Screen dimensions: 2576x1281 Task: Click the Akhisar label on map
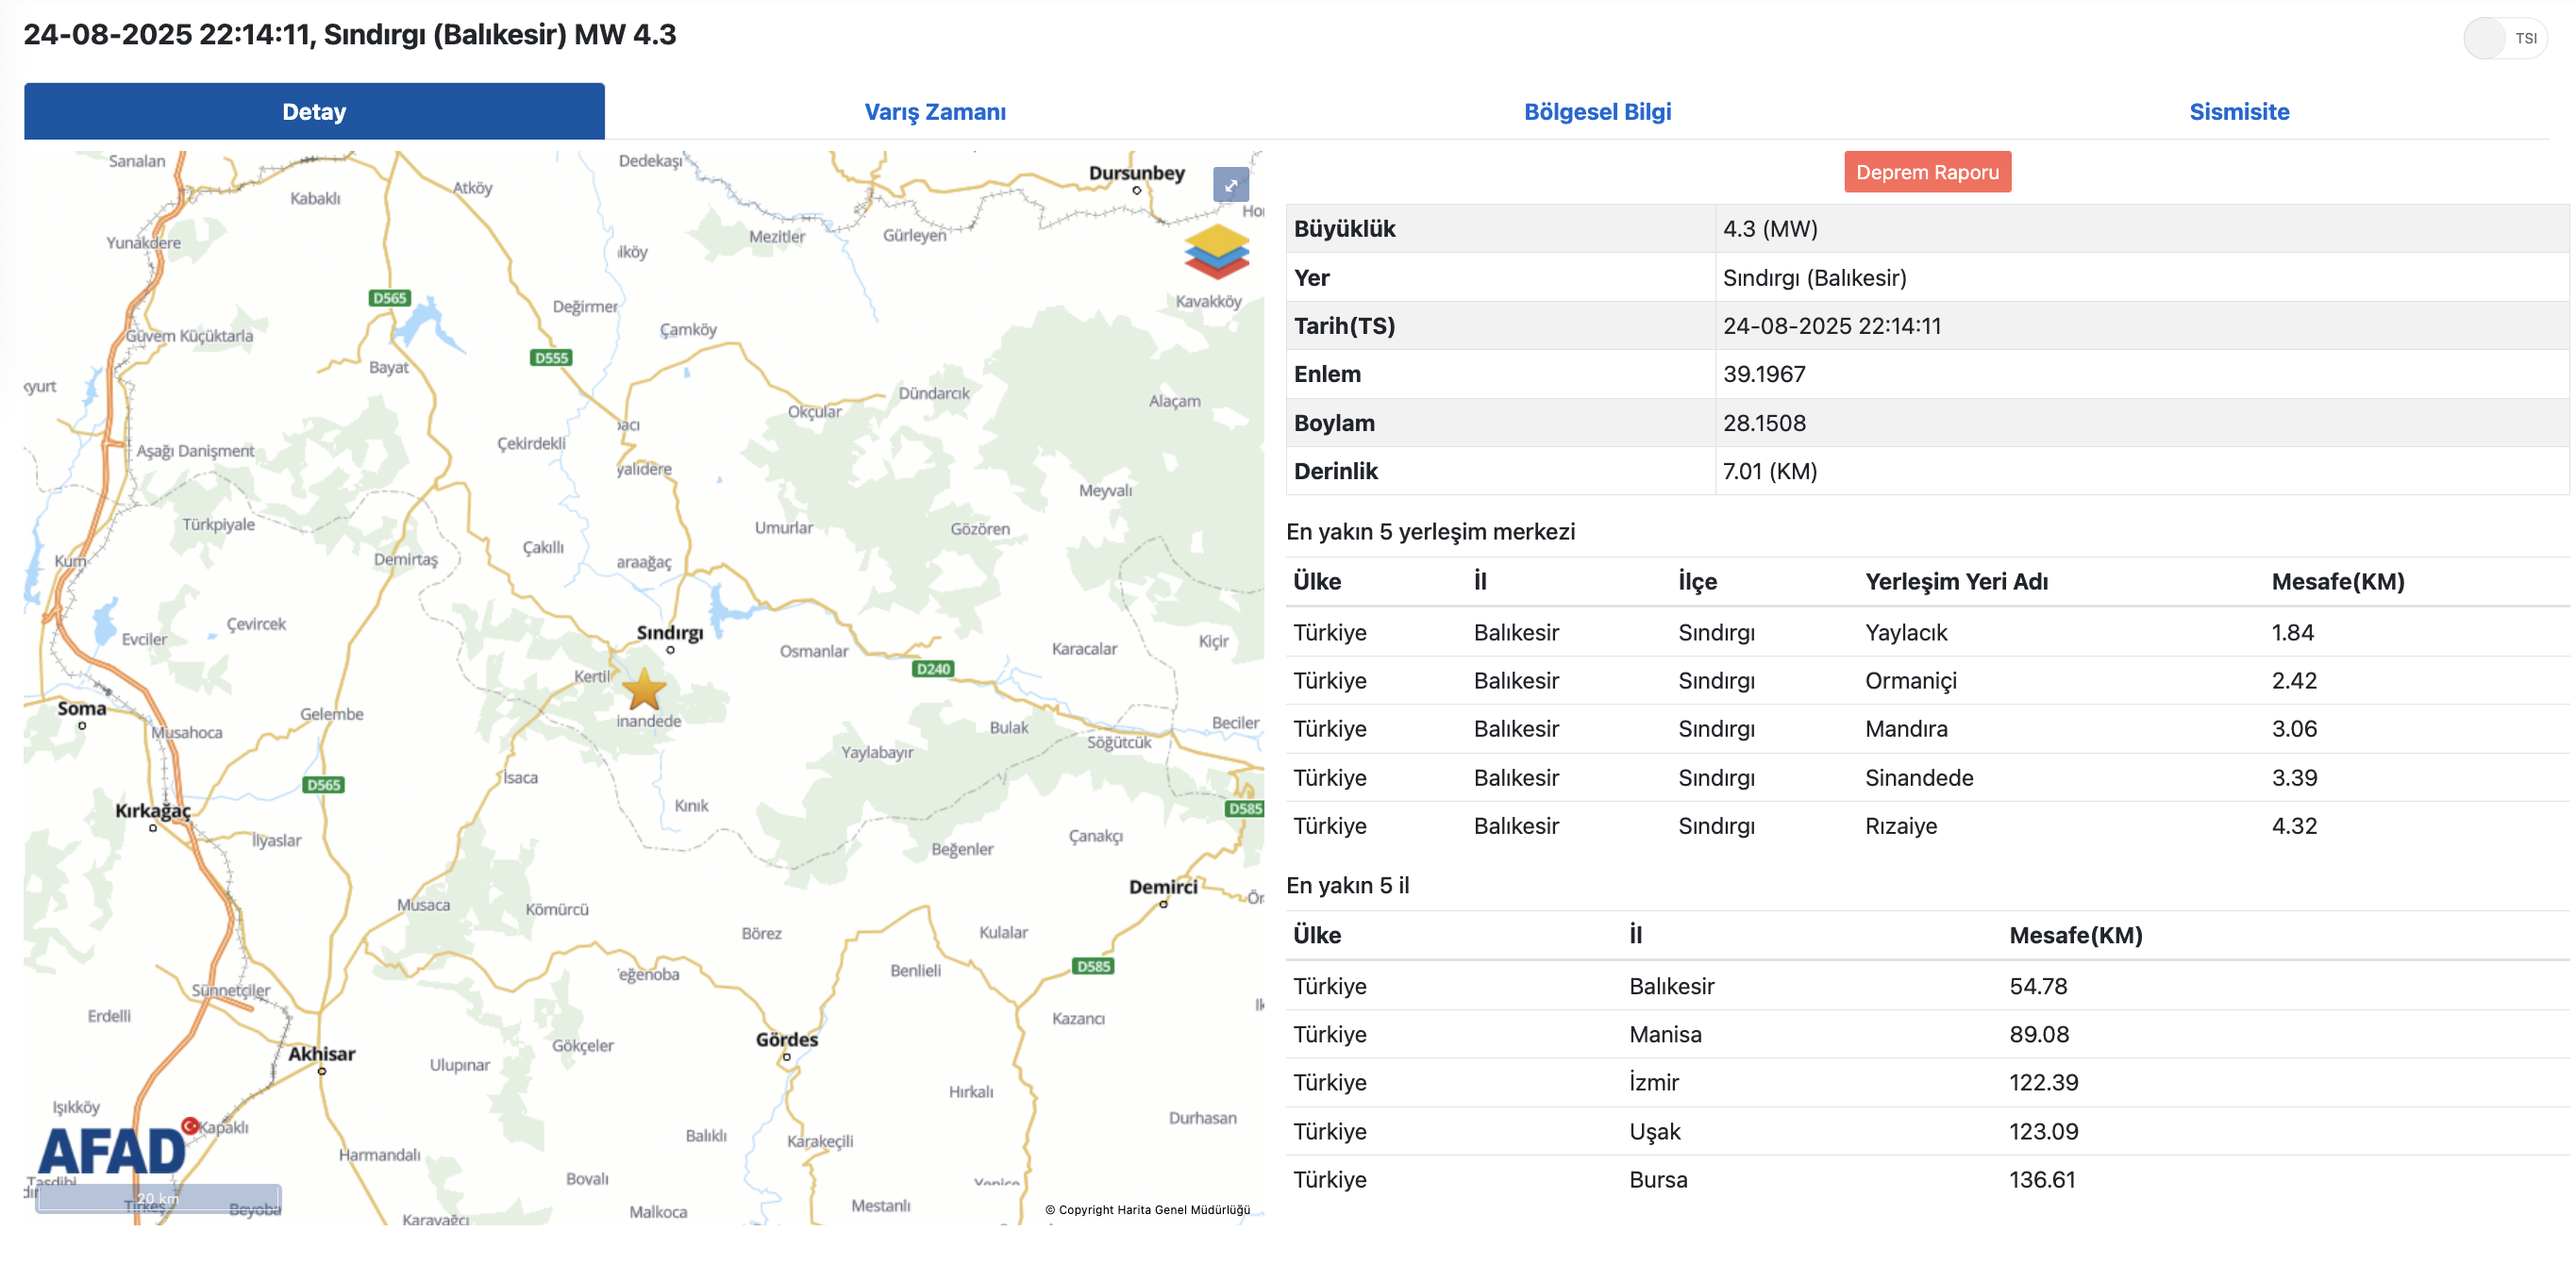tap(321, 1054)
